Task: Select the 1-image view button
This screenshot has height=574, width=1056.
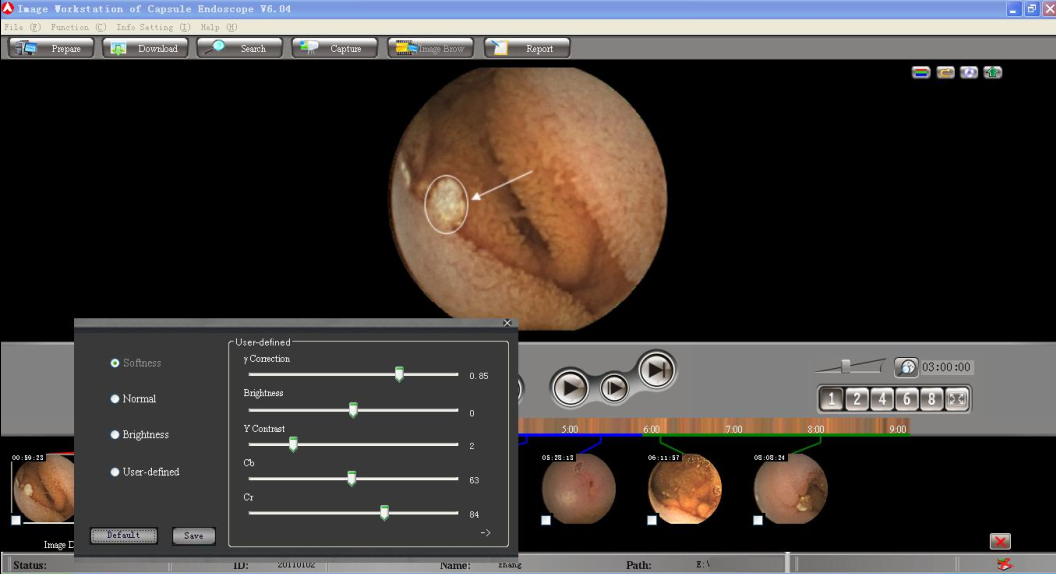Action: click(x=832, y=399)
